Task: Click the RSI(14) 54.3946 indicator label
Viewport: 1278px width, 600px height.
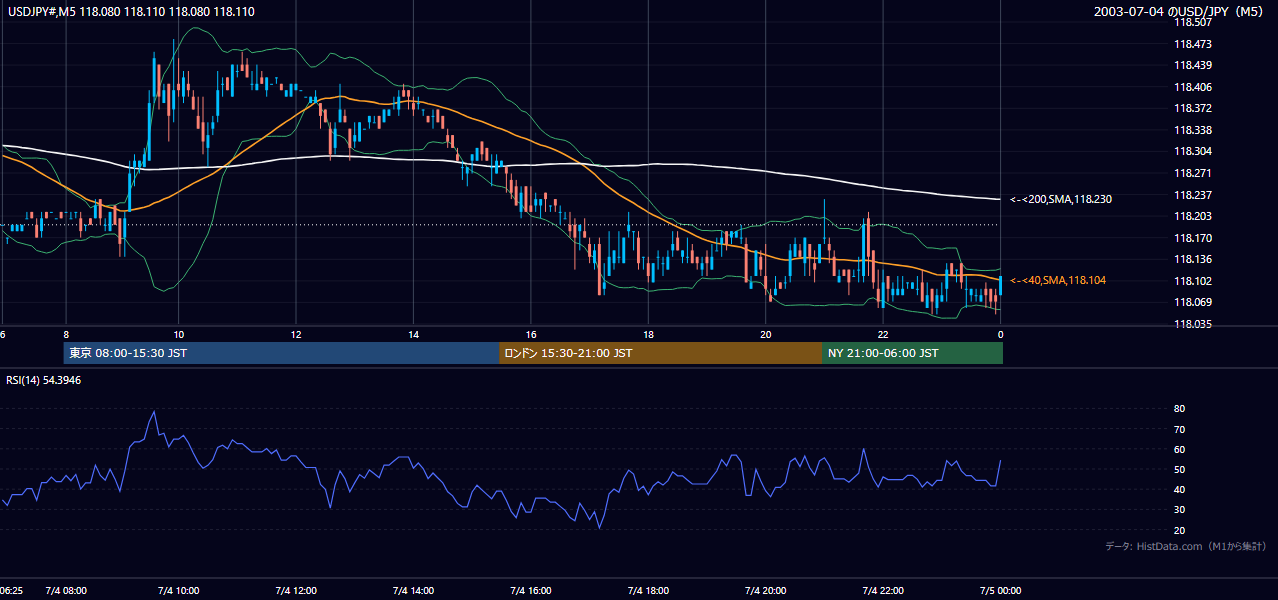Action: click(x=44, y=380)
